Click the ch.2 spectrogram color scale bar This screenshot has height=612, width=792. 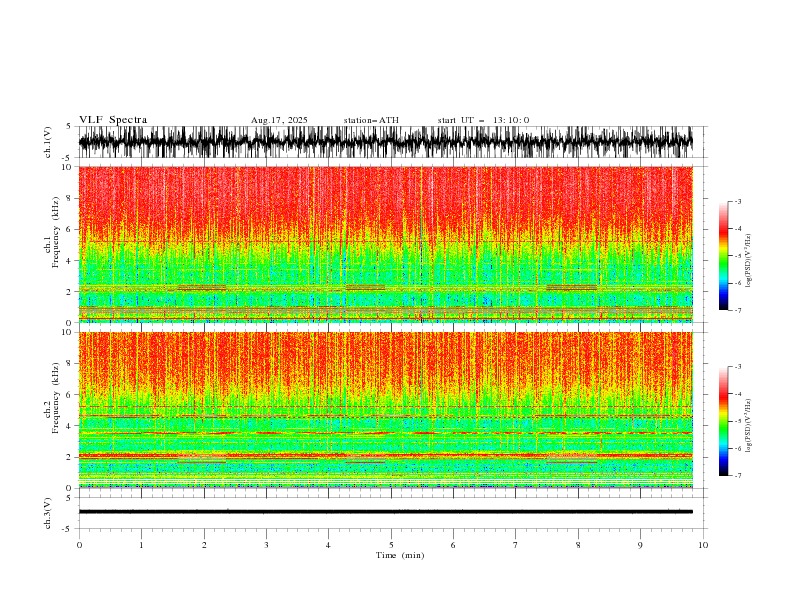(x=724, y=421)
